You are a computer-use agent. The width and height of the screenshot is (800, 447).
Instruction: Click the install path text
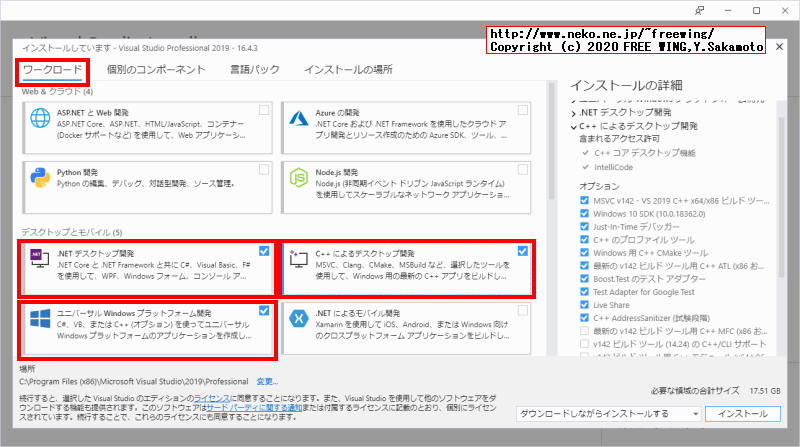[x=134, y=382]
